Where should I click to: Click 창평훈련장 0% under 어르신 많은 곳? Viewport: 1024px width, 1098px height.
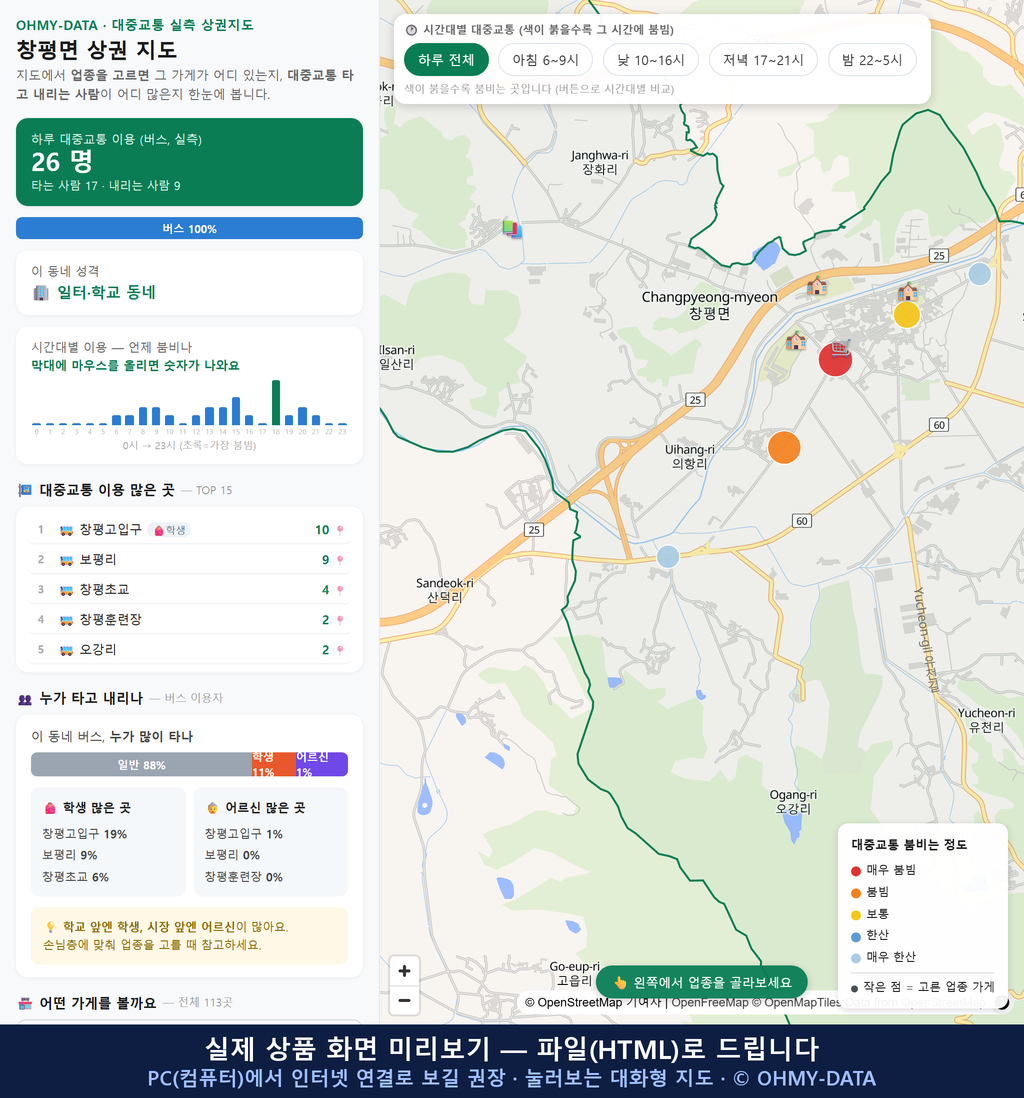(x=244, y=877)
